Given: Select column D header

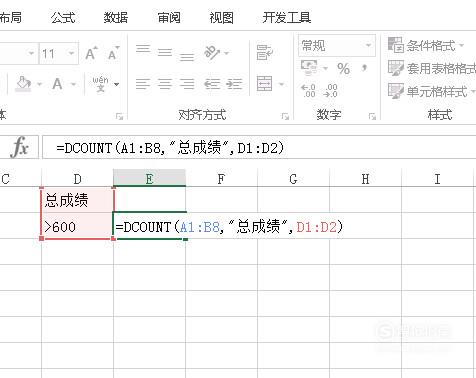Looking at the screenshot, I should pyautogui.click(x=77, y=179).
